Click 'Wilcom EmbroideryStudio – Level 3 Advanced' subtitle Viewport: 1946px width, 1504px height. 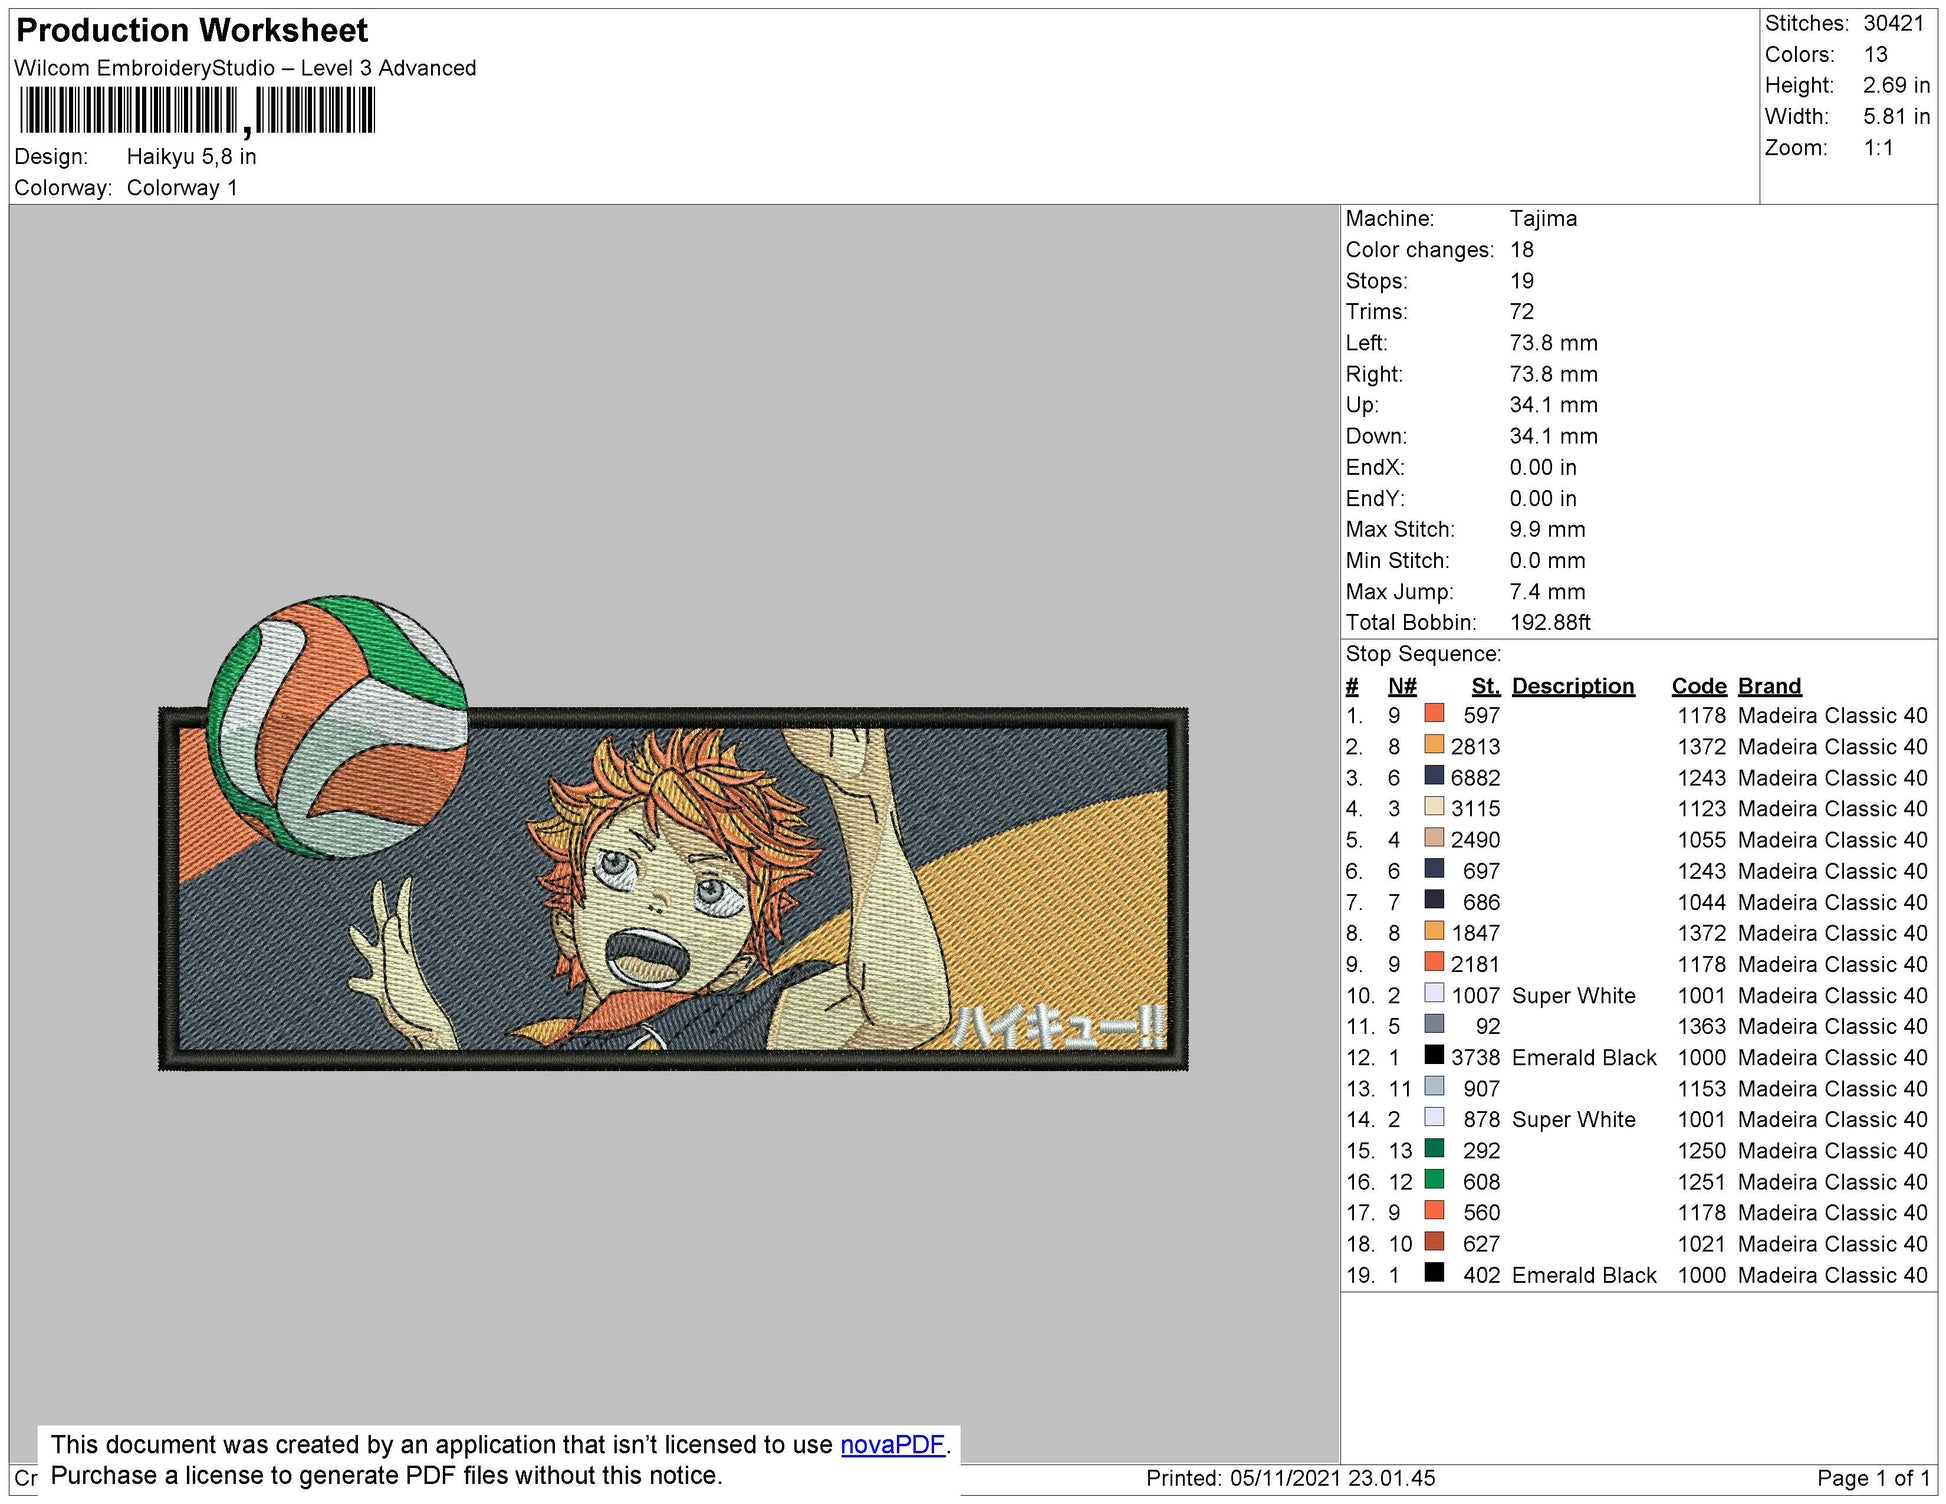click(245, 68)
